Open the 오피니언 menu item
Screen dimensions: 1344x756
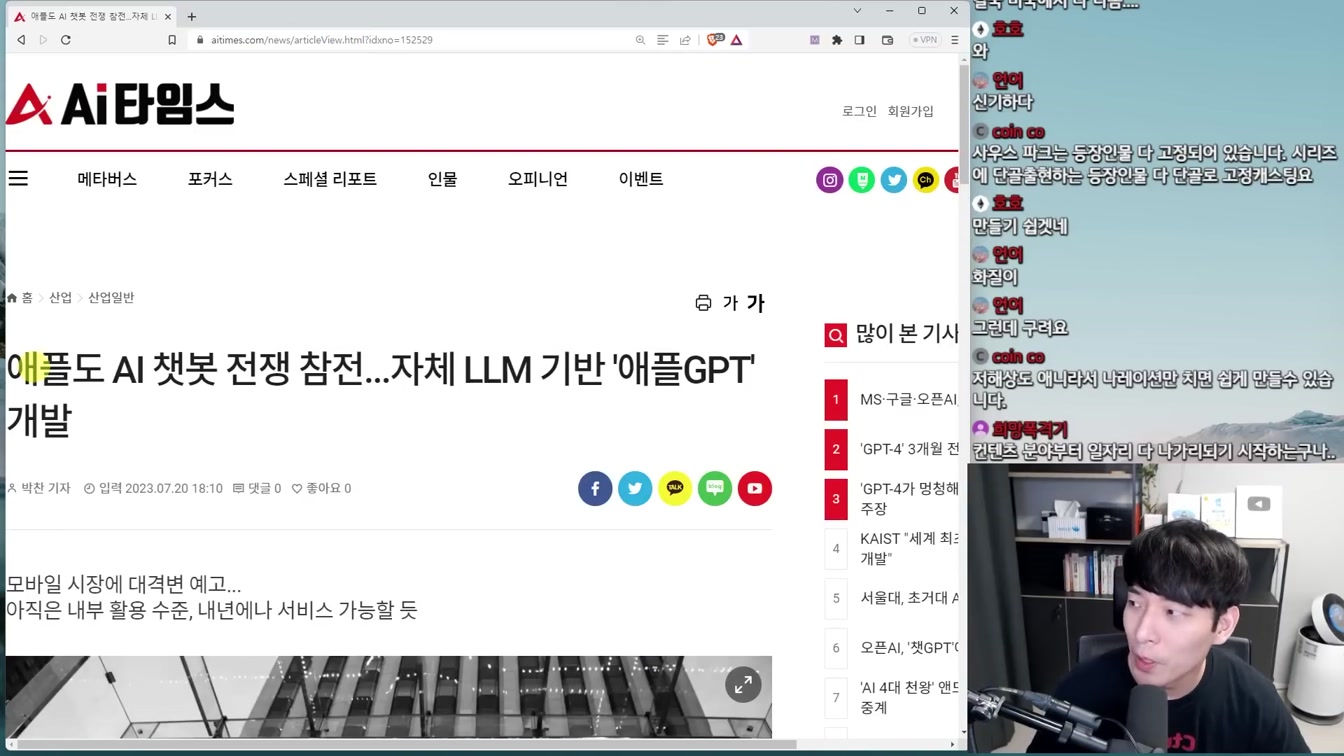[x=538, y=179]
